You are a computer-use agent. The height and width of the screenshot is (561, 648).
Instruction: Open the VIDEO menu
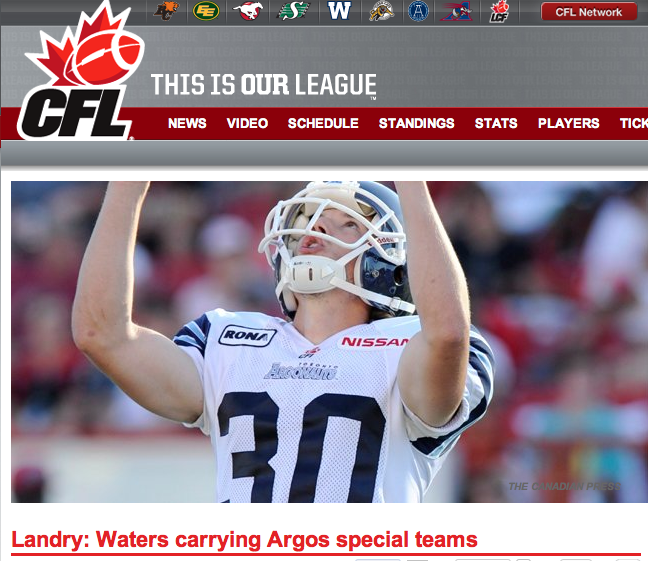coord(247,123)
